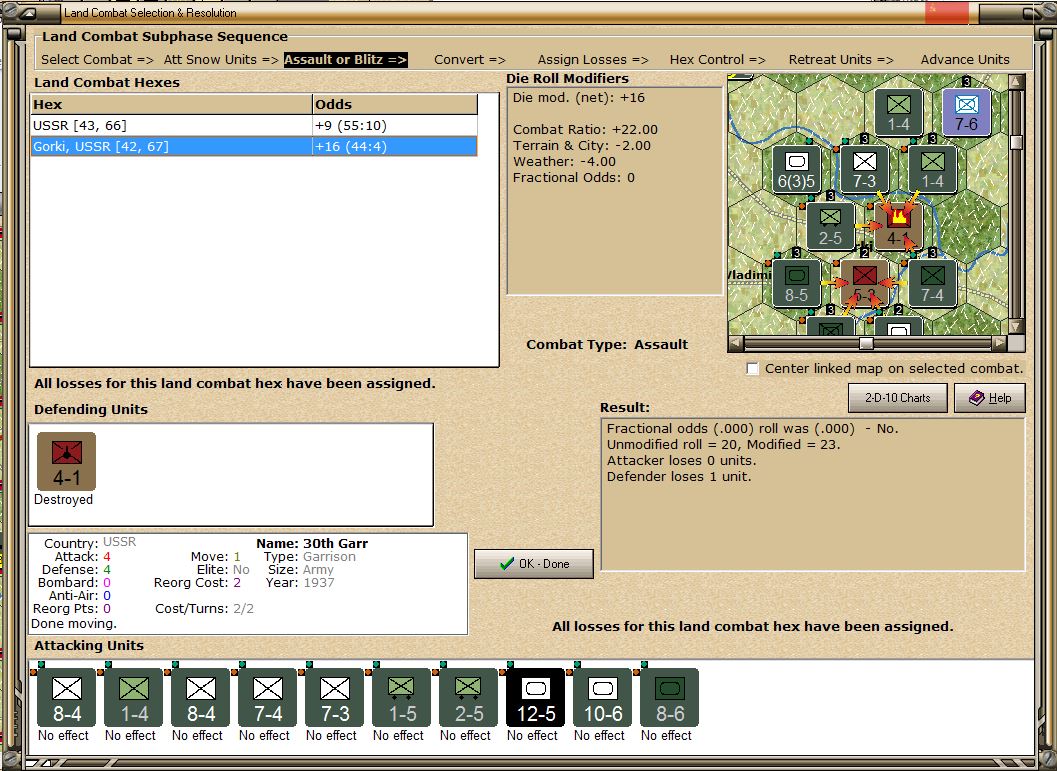Select the 8-6 attacking mechanized unit

click(x=669, y=698)
